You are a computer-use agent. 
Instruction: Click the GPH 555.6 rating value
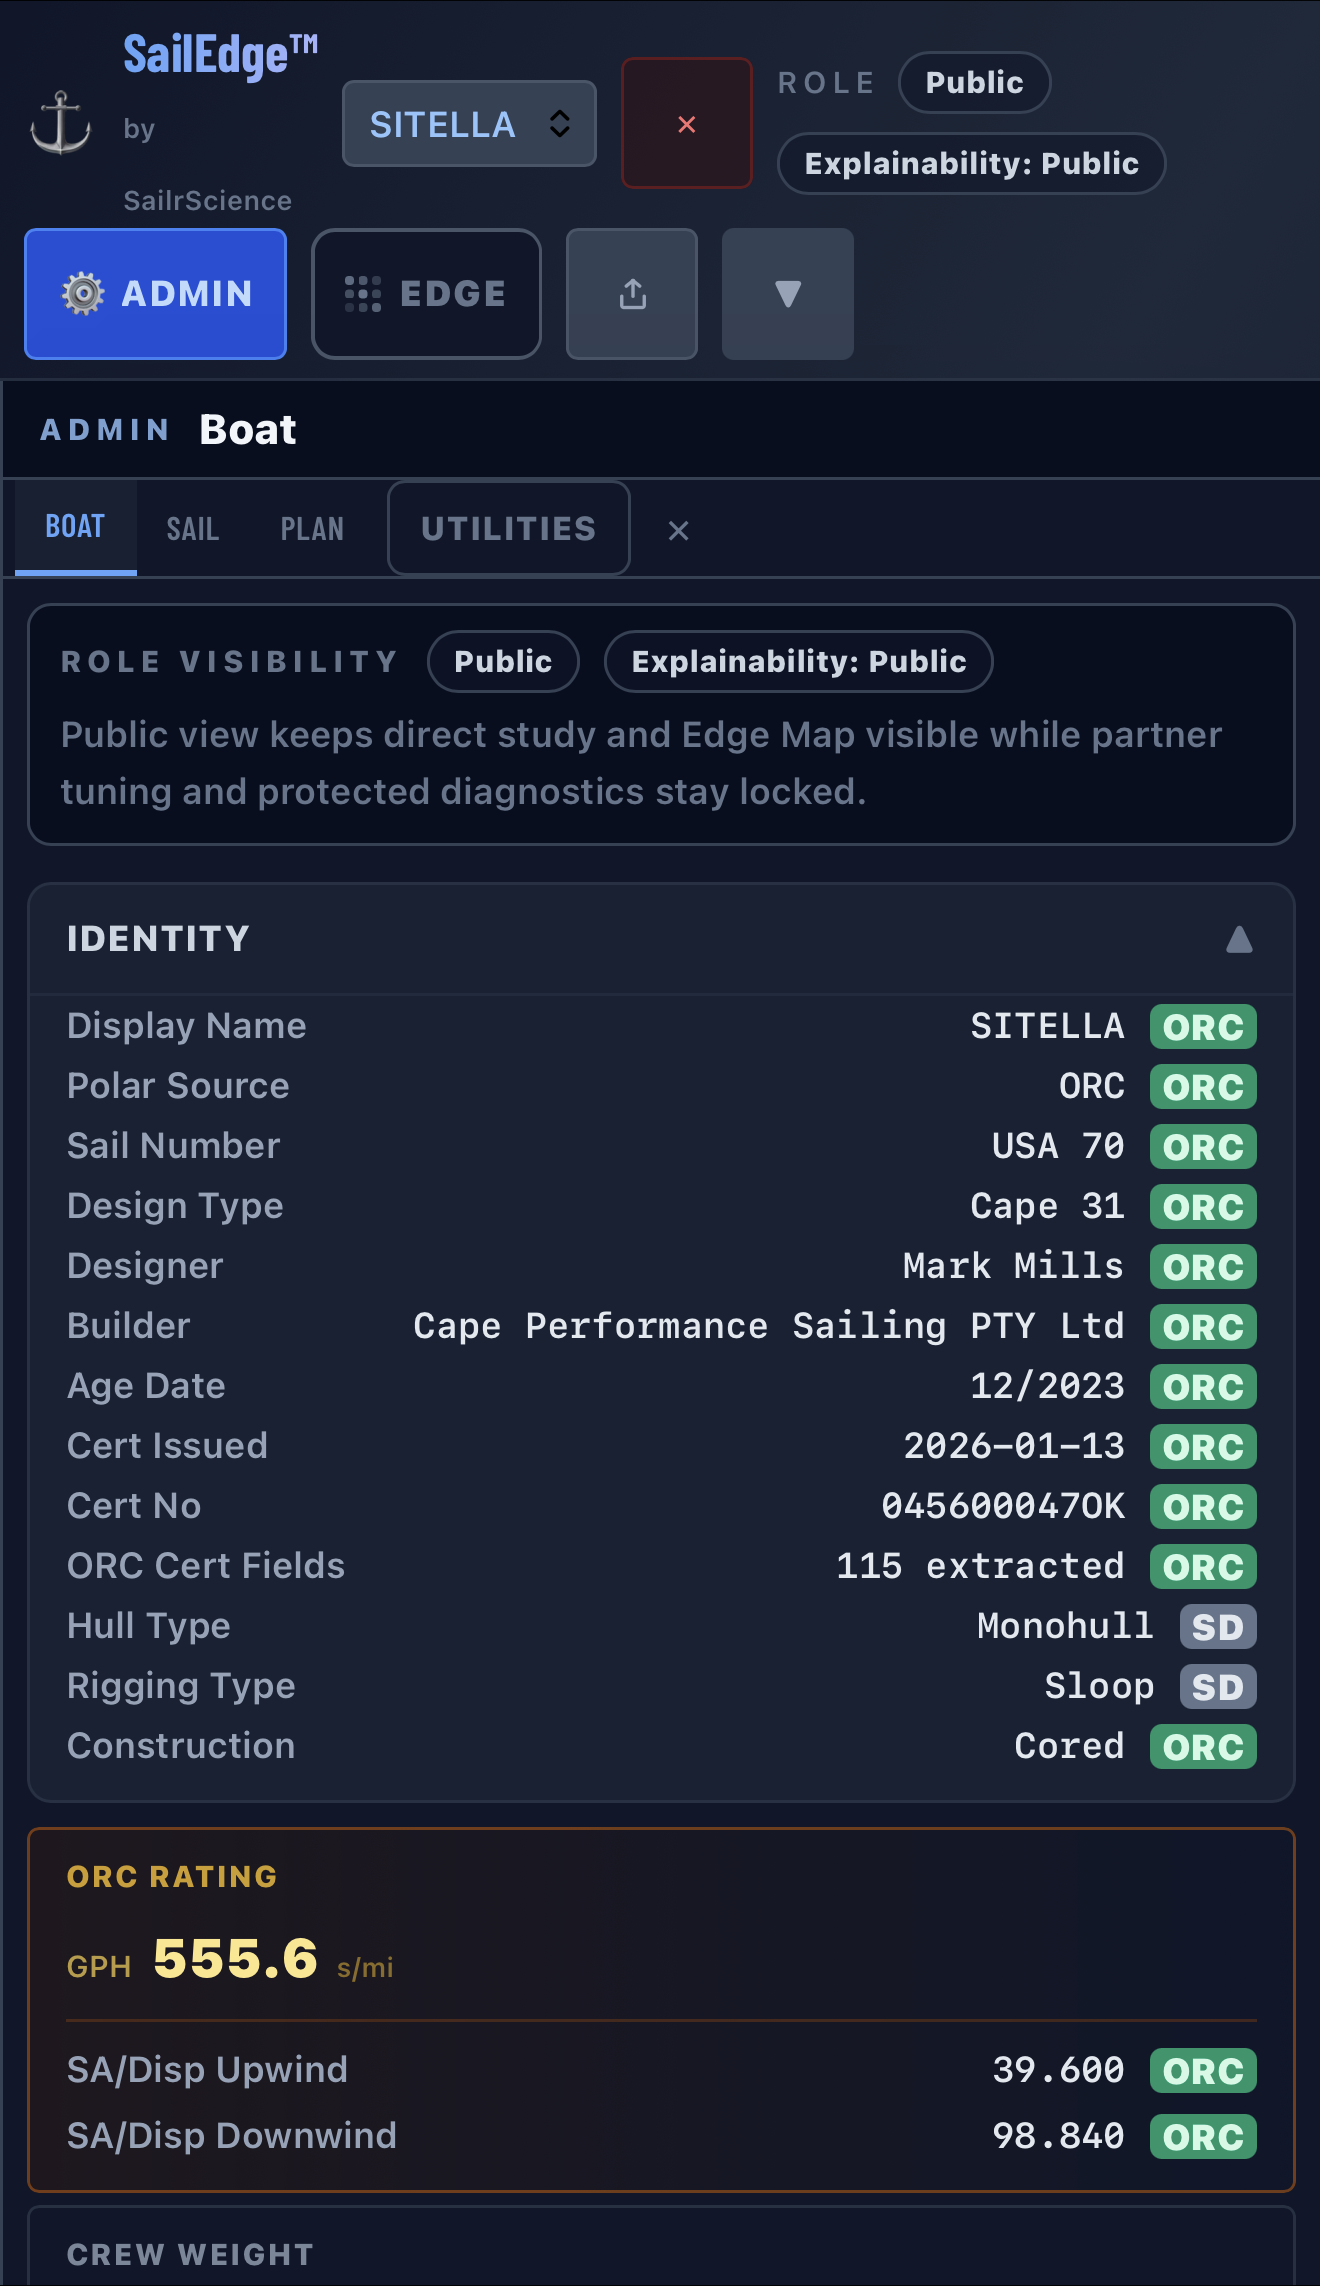tap(235, 1959)
